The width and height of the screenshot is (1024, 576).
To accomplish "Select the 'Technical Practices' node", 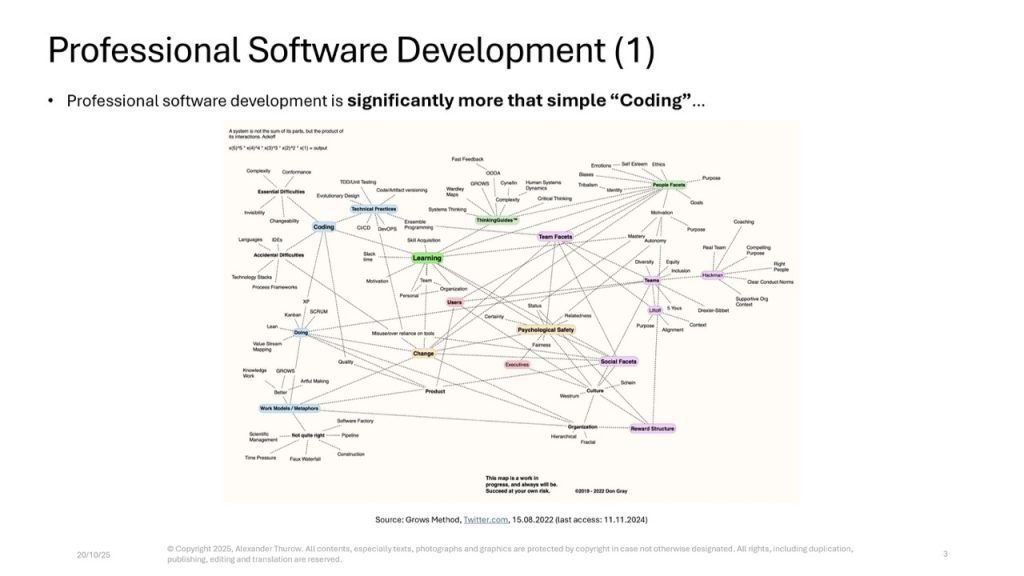I will 373,209.
